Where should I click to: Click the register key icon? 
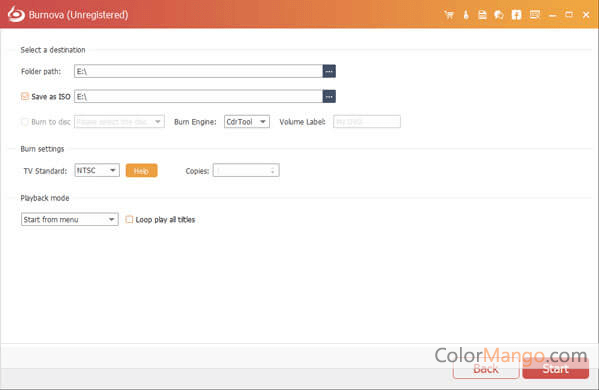click(466, 15)
